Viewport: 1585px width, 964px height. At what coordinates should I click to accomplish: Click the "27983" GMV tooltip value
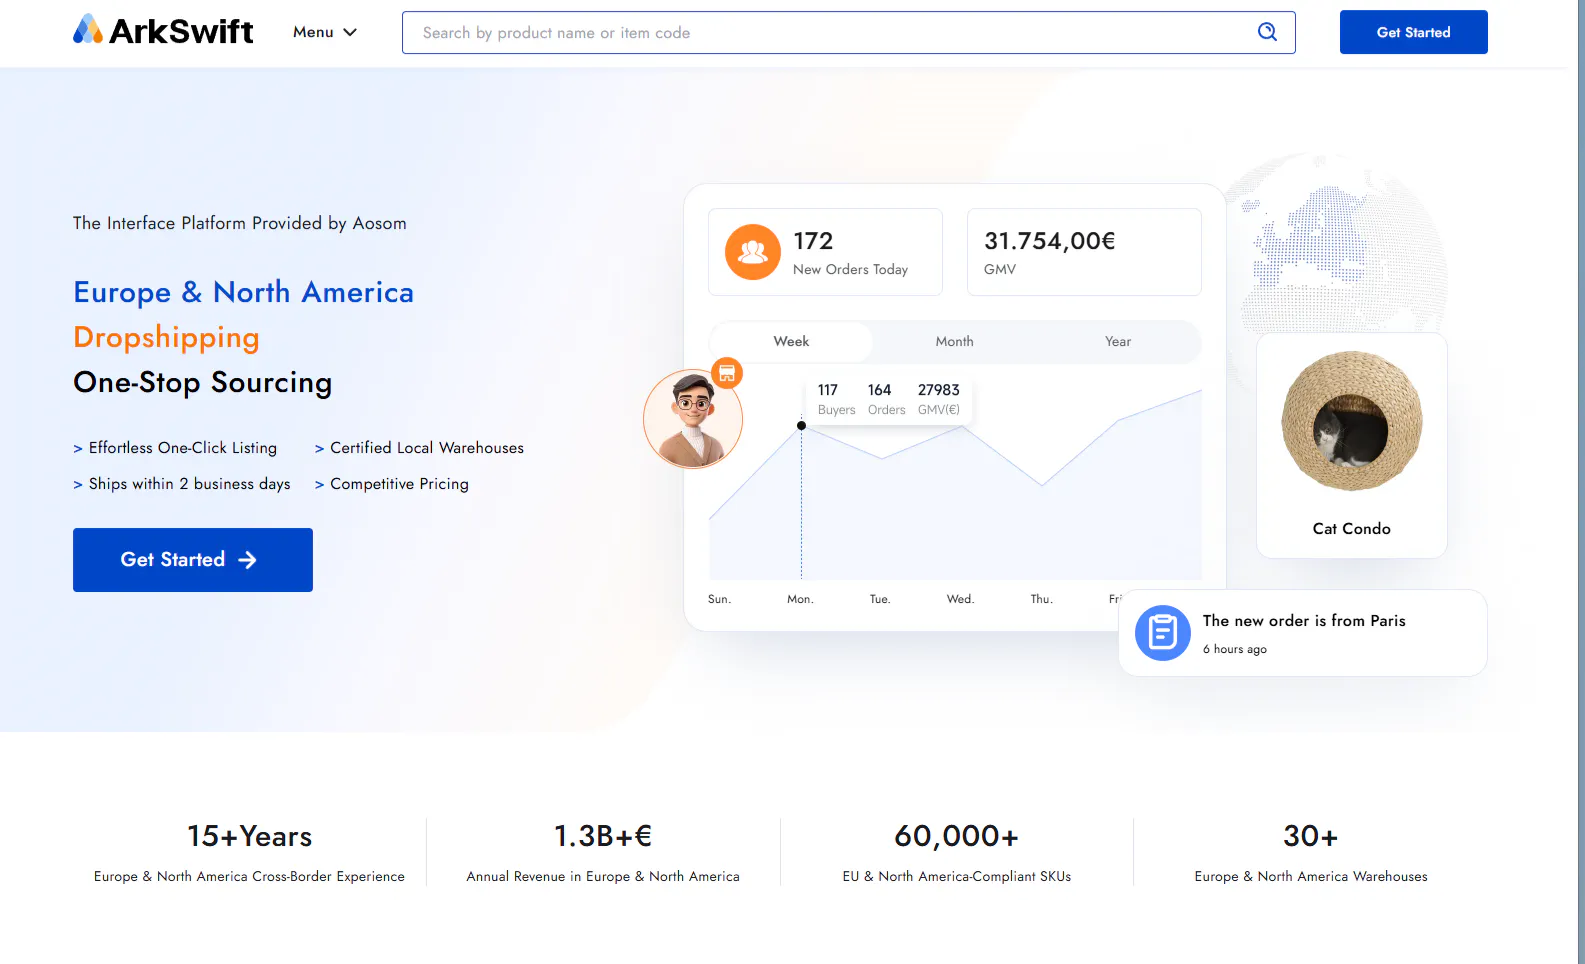pos(939,390)
